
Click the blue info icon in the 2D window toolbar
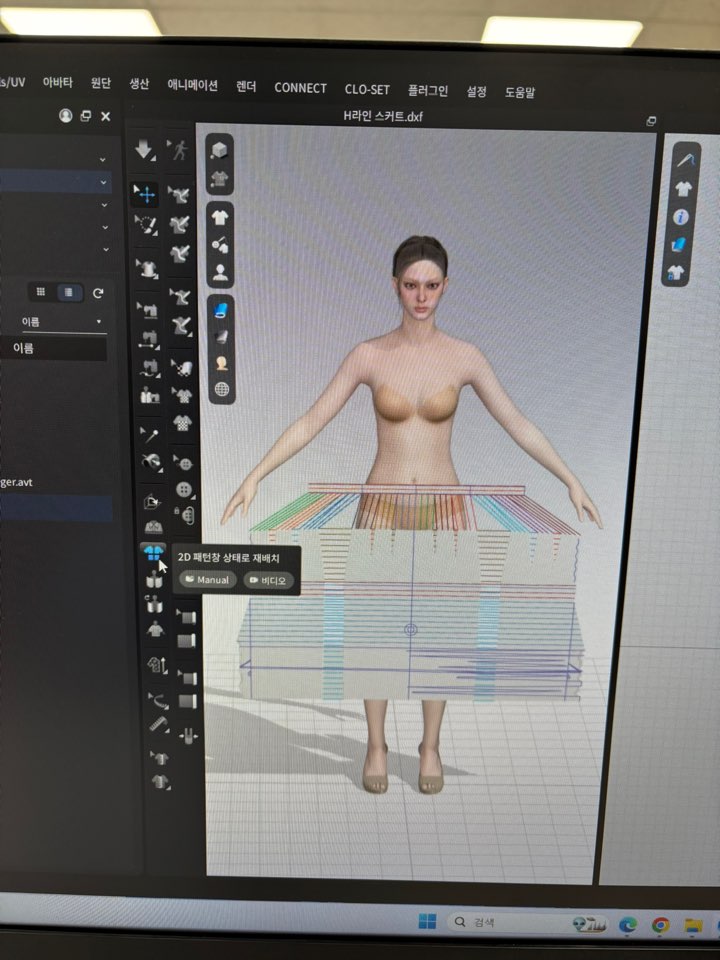[x=682, y=216]
